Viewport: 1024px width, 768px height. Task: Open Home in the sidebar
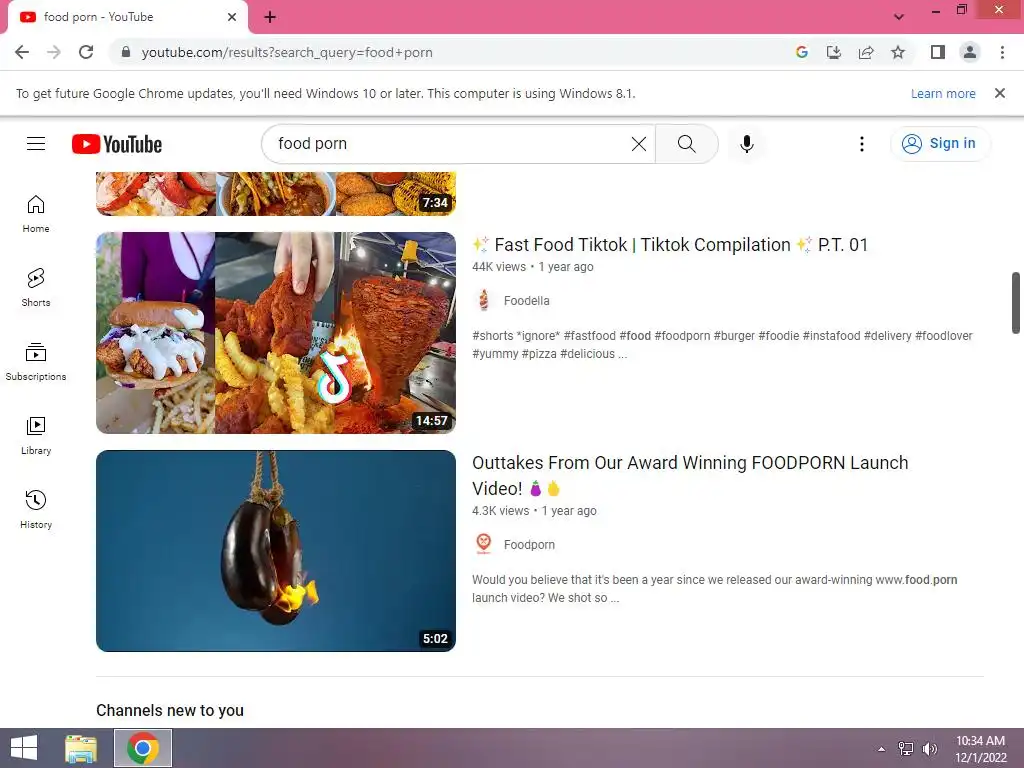coord(36,214)
